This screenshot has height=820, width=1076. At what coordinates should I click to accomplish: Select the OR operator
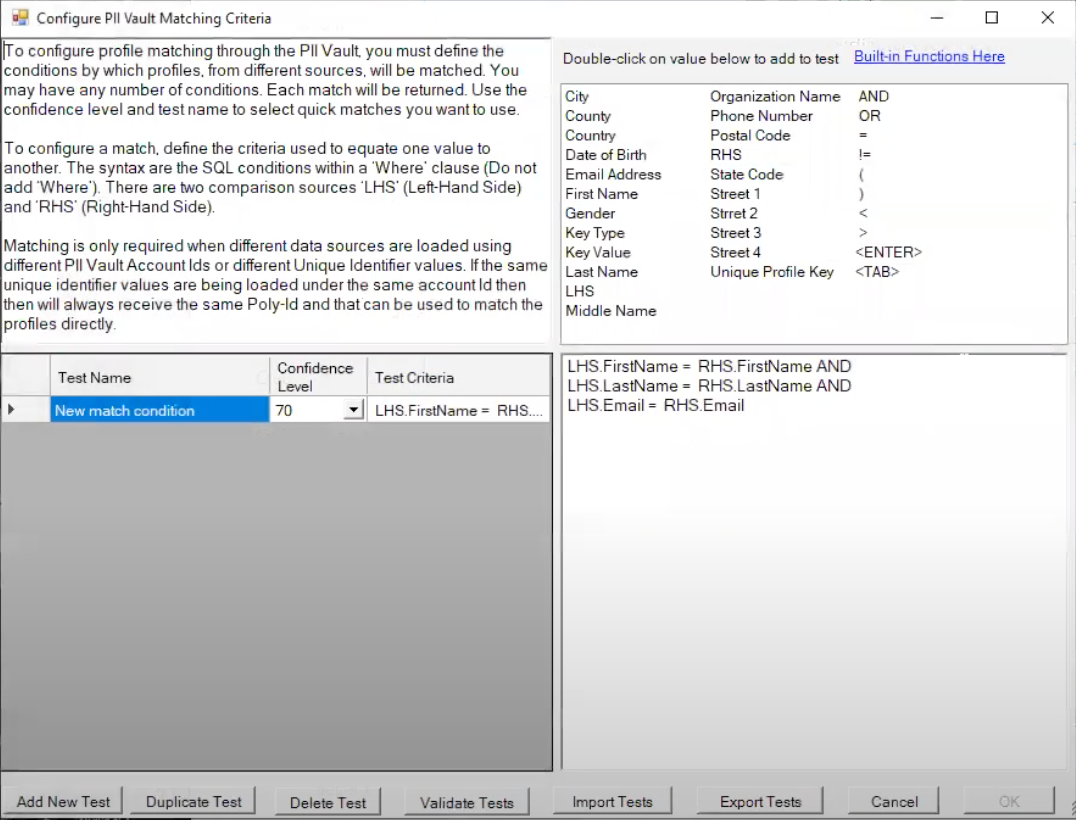click(x=869, y=116)
